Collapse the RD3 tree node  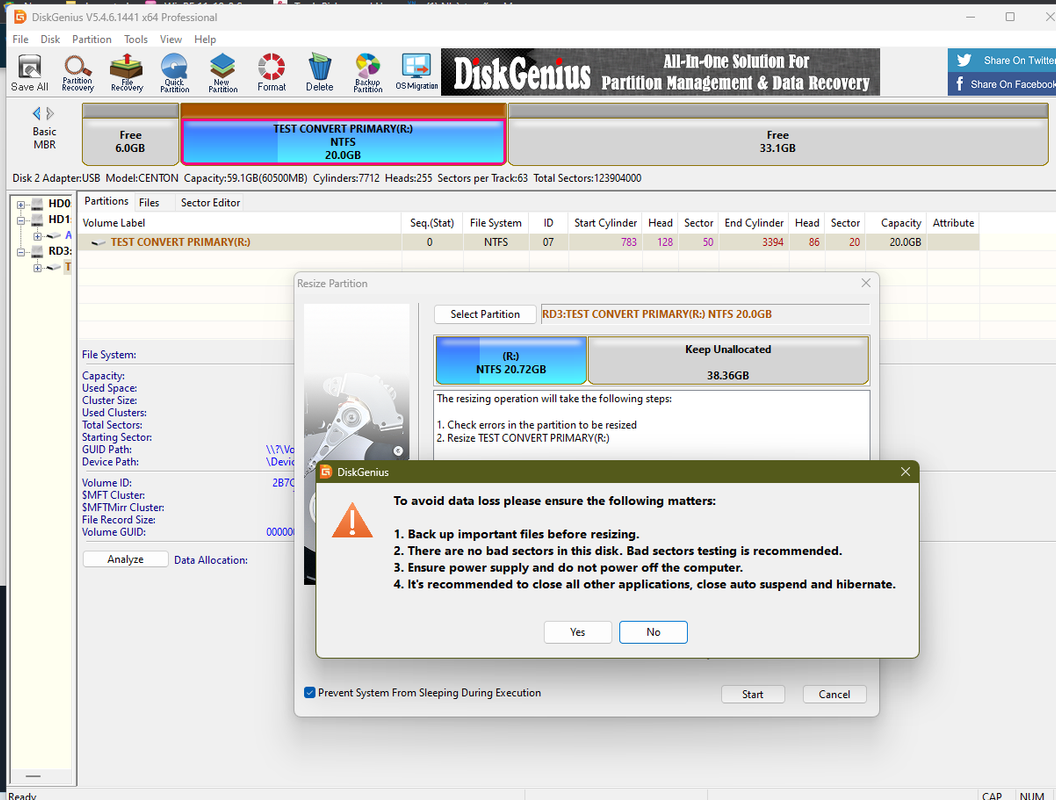point(21,252)
